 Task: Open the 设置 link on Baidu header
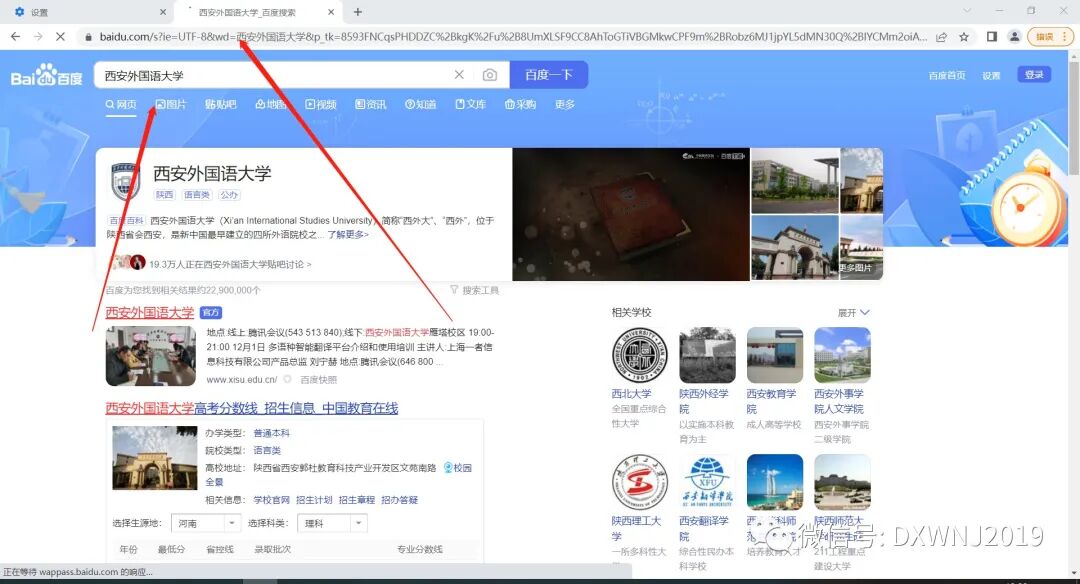tap(991, 76)
